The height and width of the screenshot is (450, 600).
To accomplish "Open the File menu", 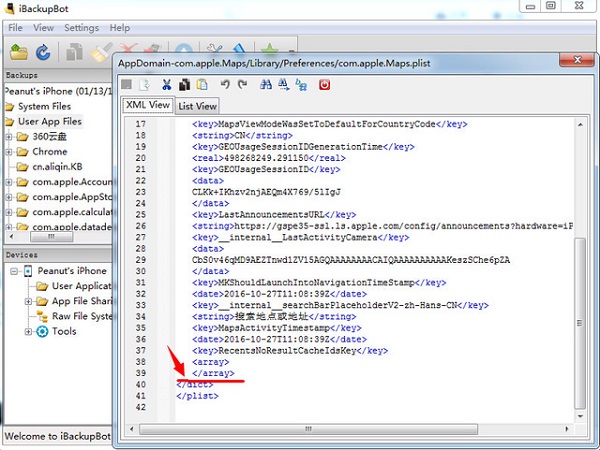I will pos(15,28).
